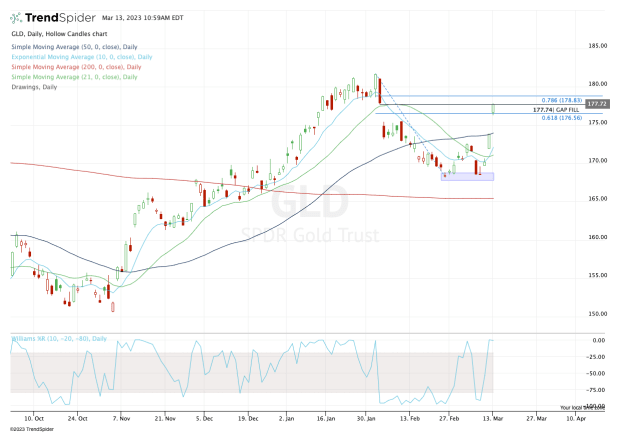Click the Exponential Moving Average (10) legend entry
The image size is (620, 434).
point(82,57)
